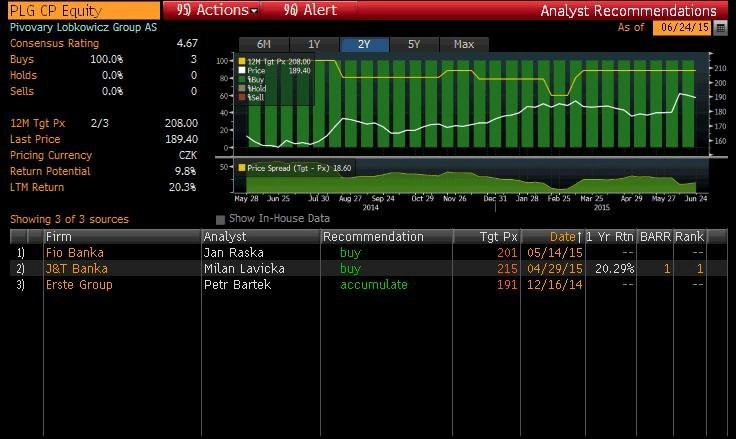
Task: Click the LTM Return label
Action: (37, 187)
